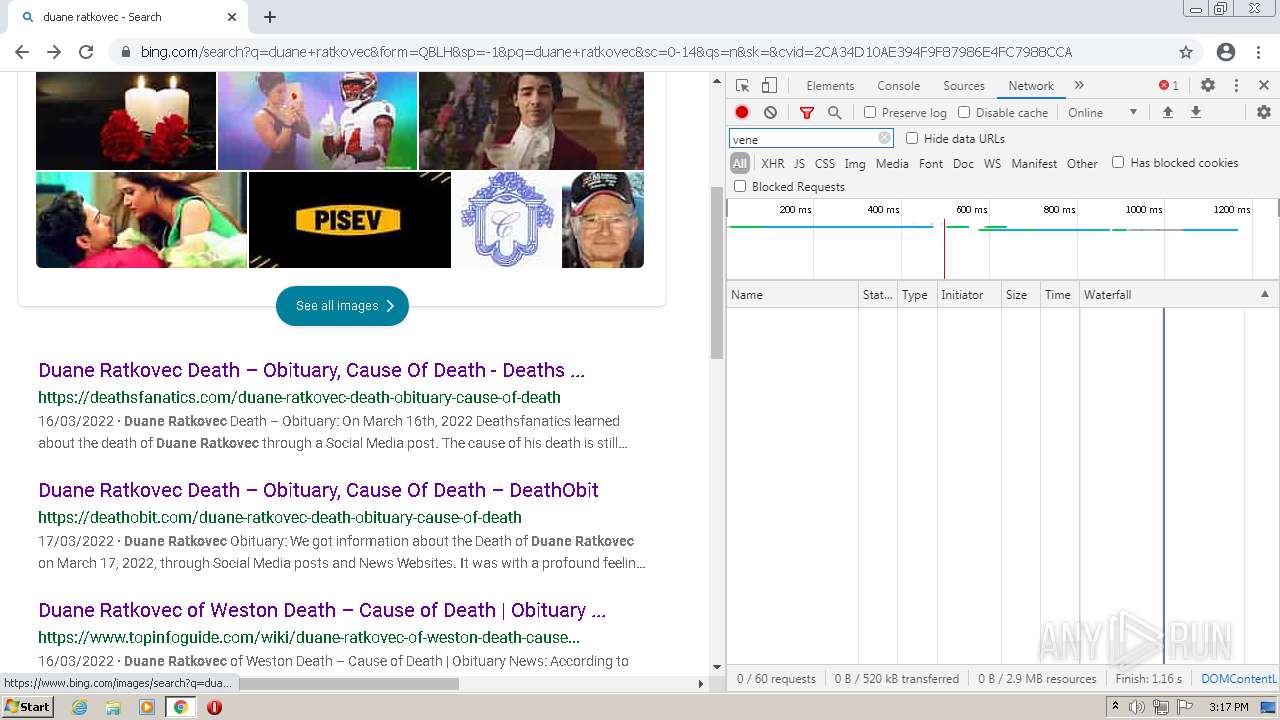Click the PISEV image thumbnail

click(x=350, y=220)
